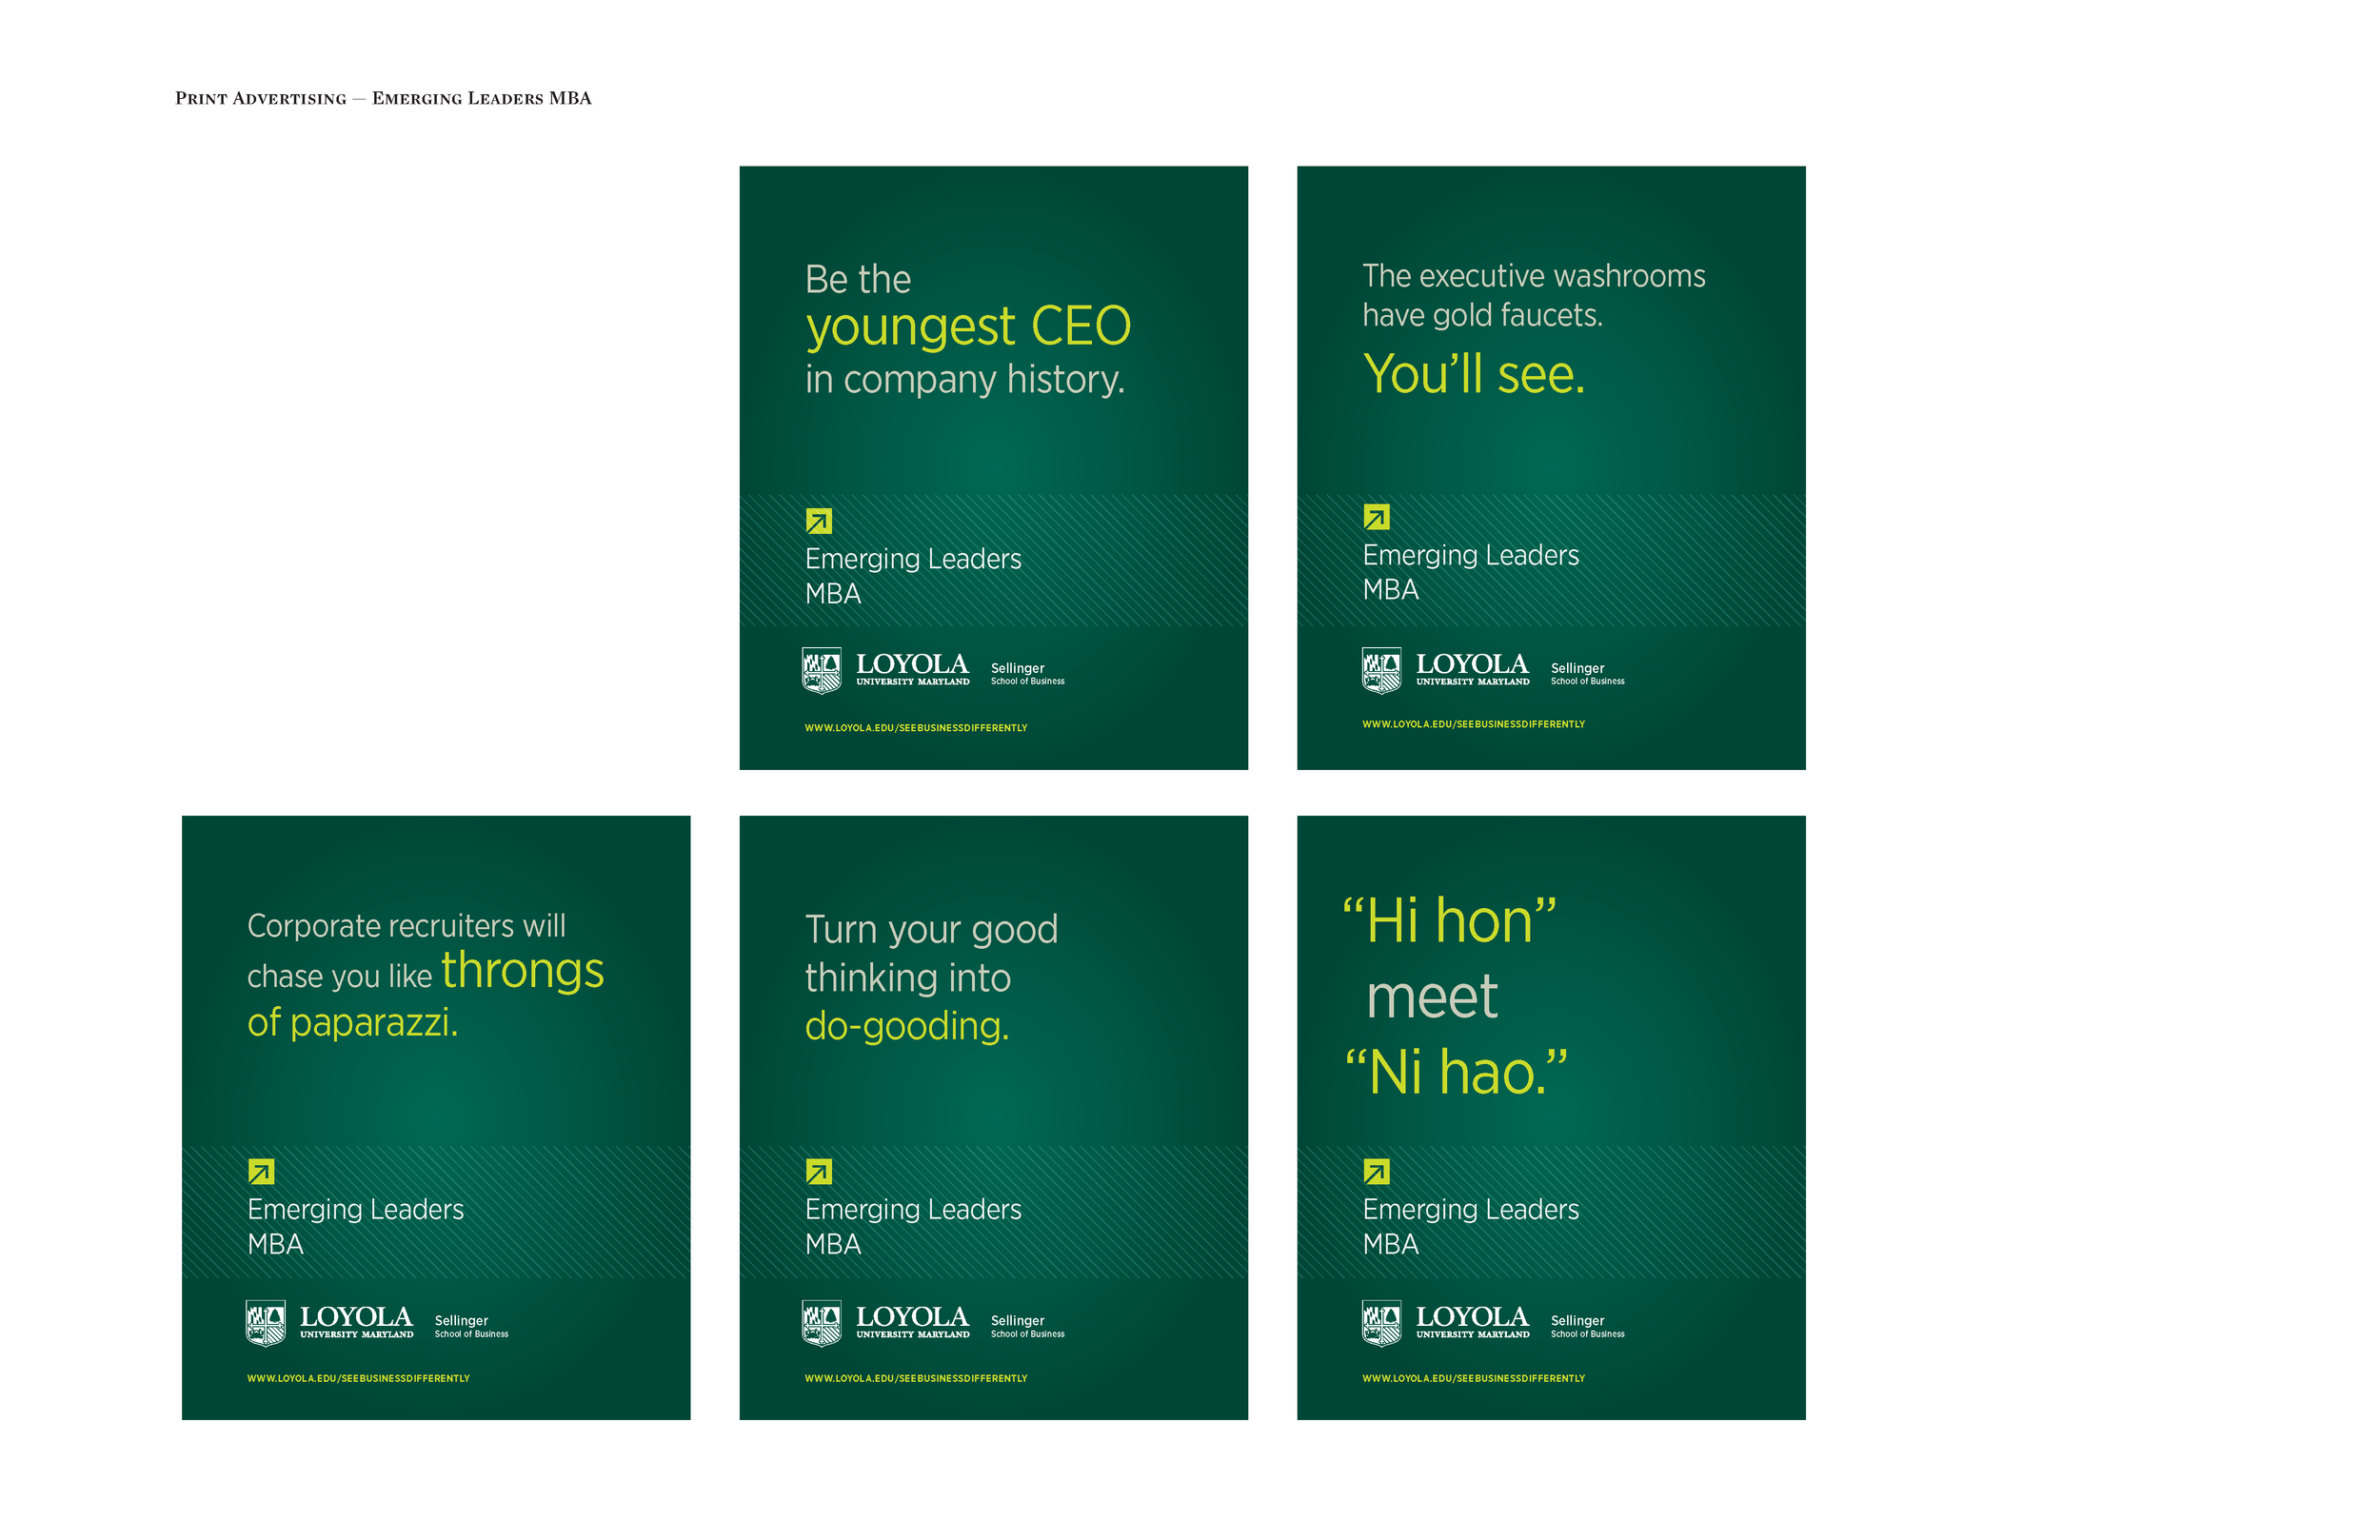Viewport: 2380px width, 1540px height.
Task: Click the 'Be the' text
Action: coord(858,279)
